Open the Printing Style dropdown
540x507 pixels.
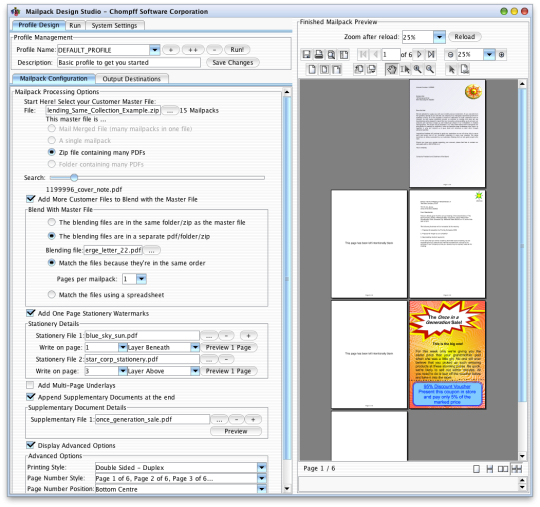tap(261, 467)
